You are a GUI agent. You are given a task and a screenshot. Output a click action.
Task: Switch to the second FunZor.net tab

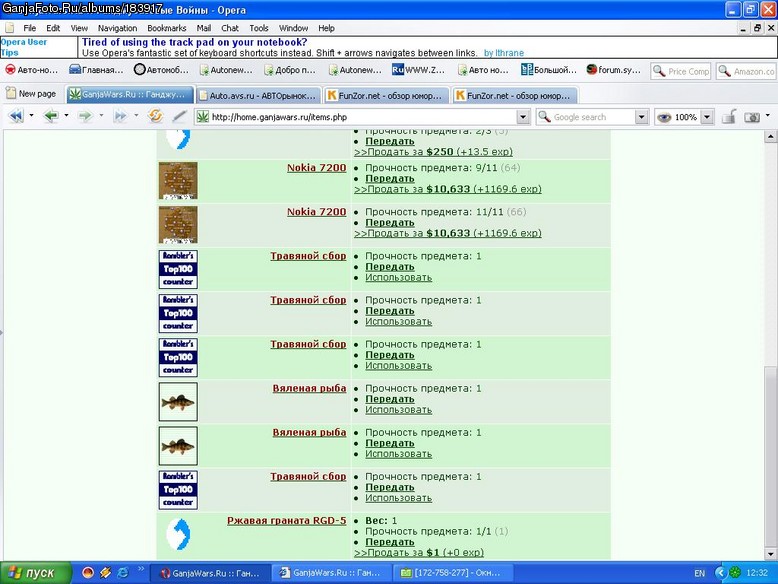pos(514,95)
